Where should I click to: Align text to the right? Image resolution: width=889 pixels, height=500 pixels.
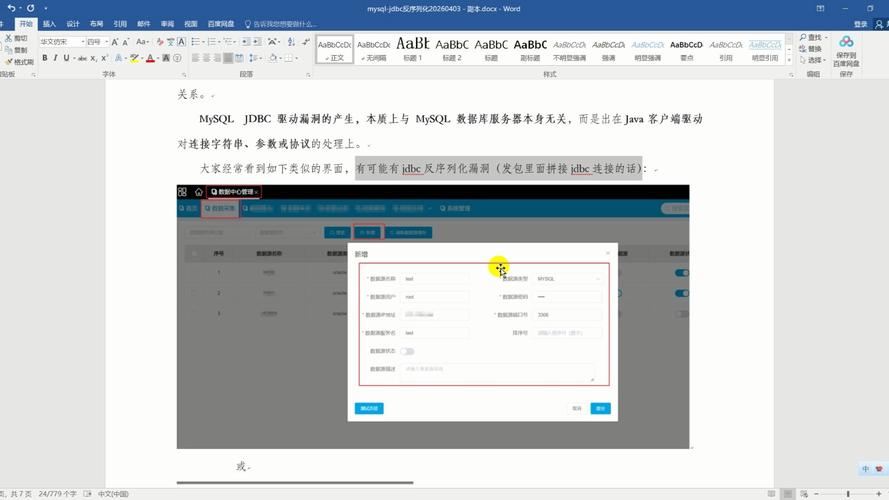(x=217, y=58)
